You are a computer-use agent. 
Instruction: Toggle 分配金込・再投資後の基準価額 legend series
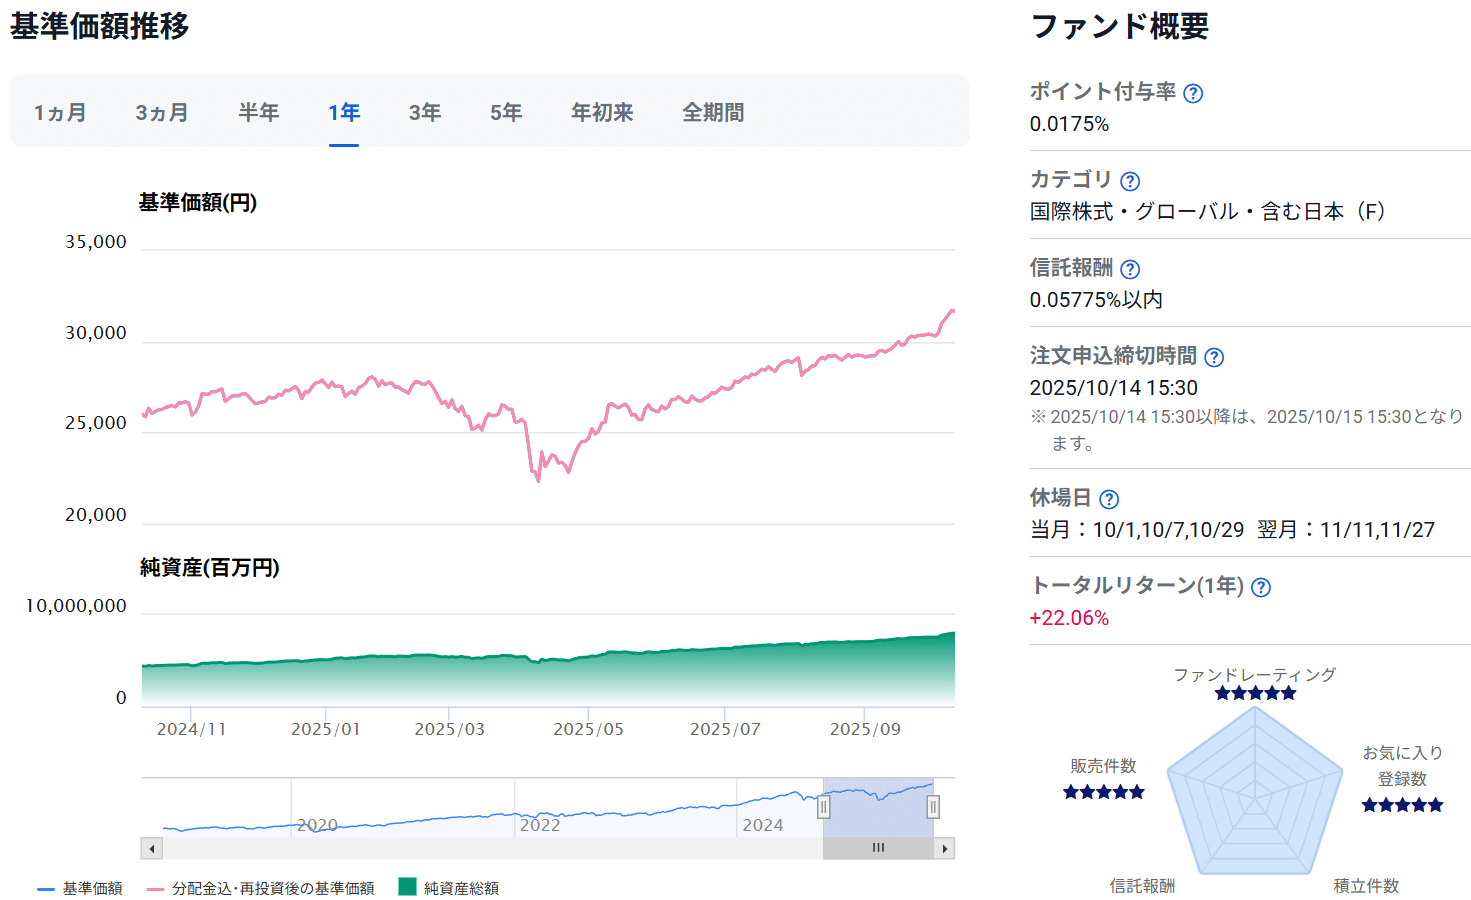[261, 888]
